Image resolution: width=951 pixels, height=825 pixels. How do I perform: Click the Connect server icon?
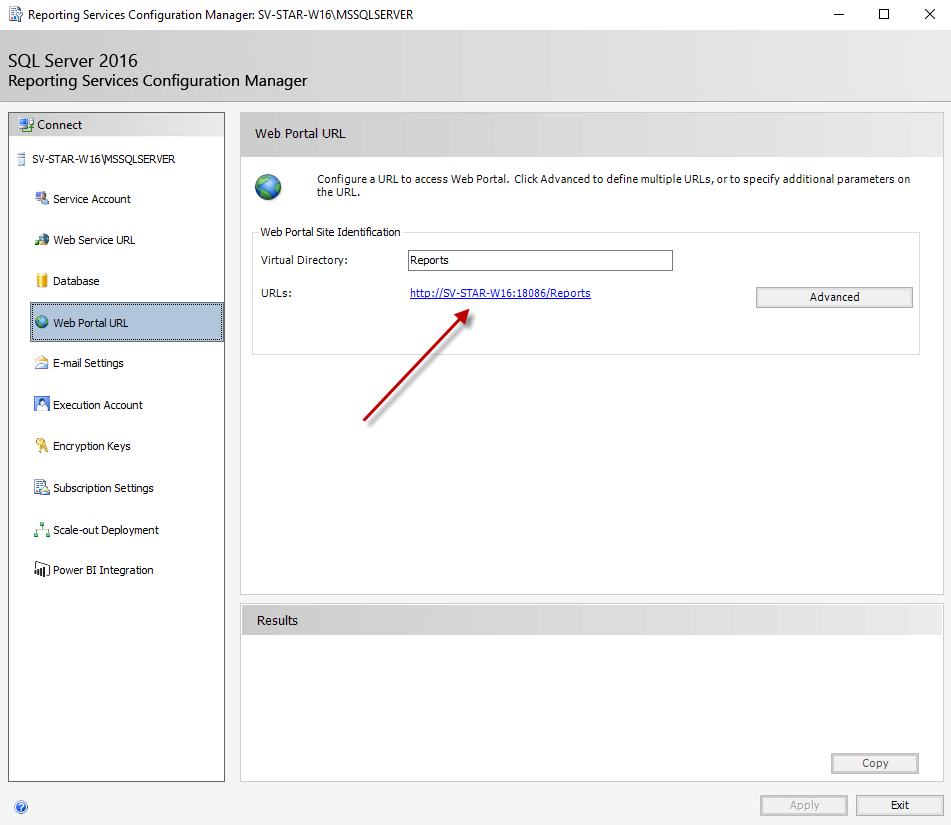(26, 125)
